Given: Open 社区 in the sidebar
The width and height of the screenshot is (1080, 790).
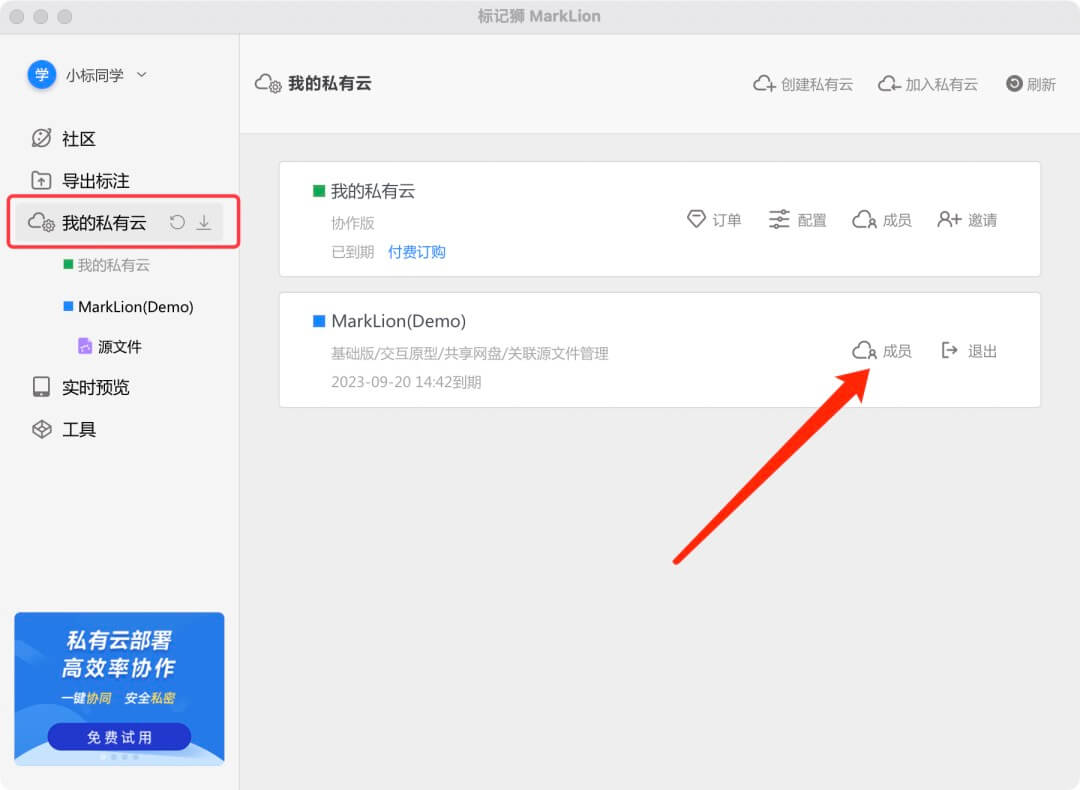Looking at the screenshot, I should tap(78, 139).
